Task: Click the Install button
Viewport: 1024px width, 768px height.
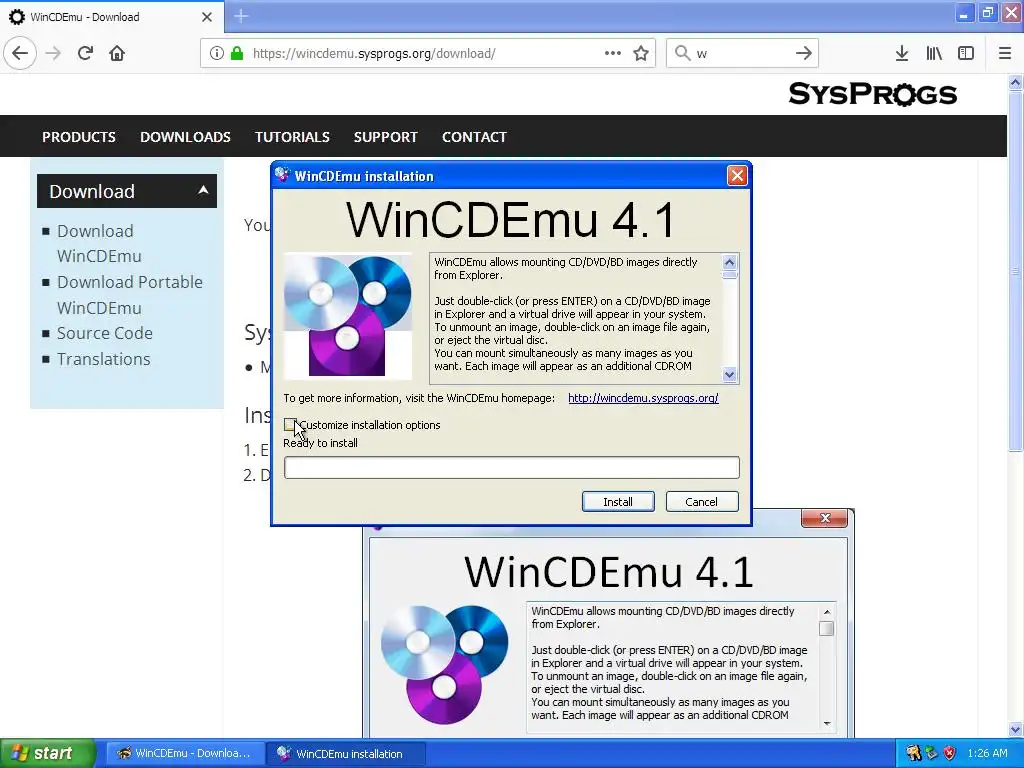Action: click(x=618, y=502)
